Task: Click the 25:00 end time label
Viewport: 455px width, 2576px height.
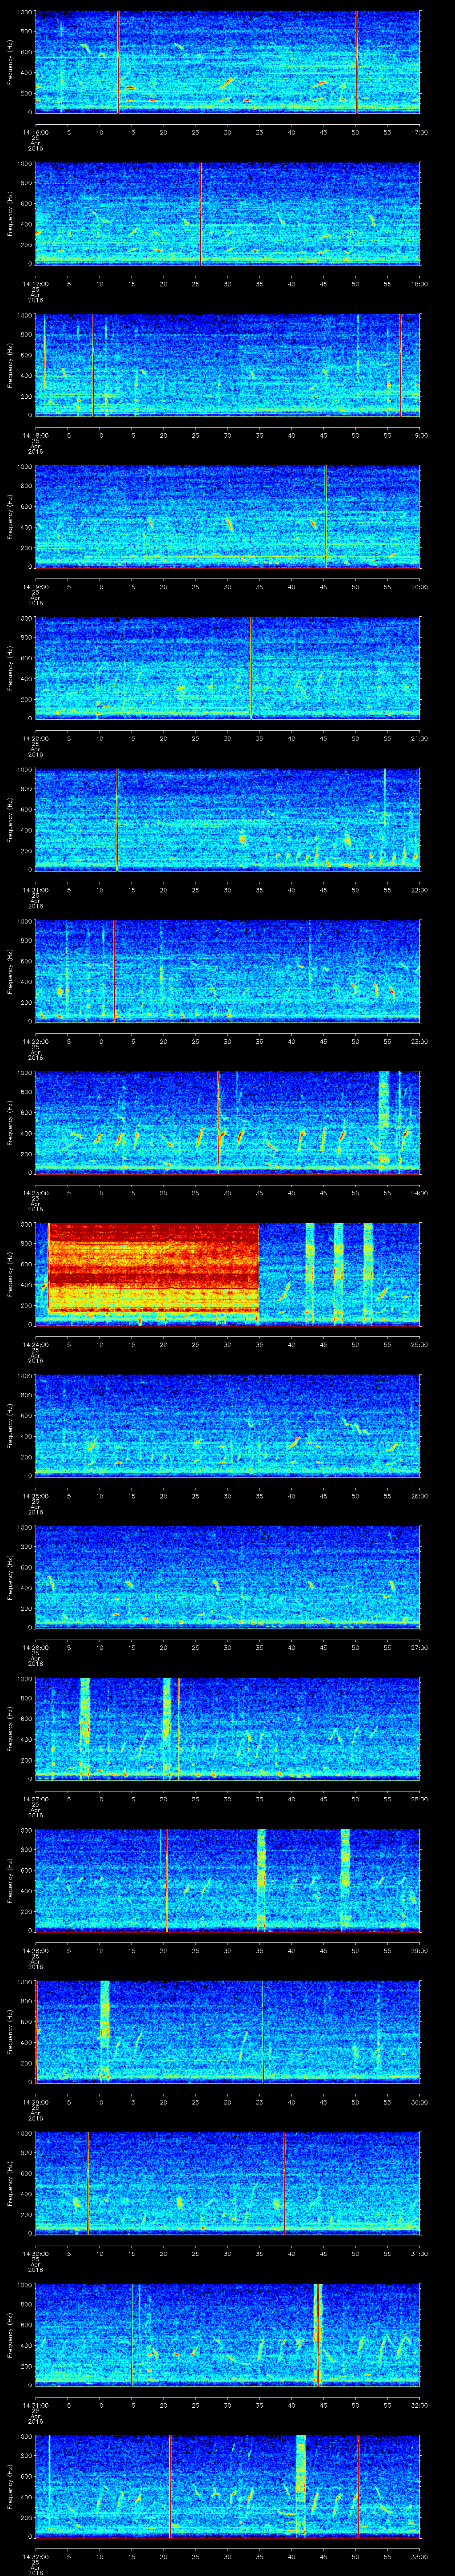Action: pos(419,1344)
